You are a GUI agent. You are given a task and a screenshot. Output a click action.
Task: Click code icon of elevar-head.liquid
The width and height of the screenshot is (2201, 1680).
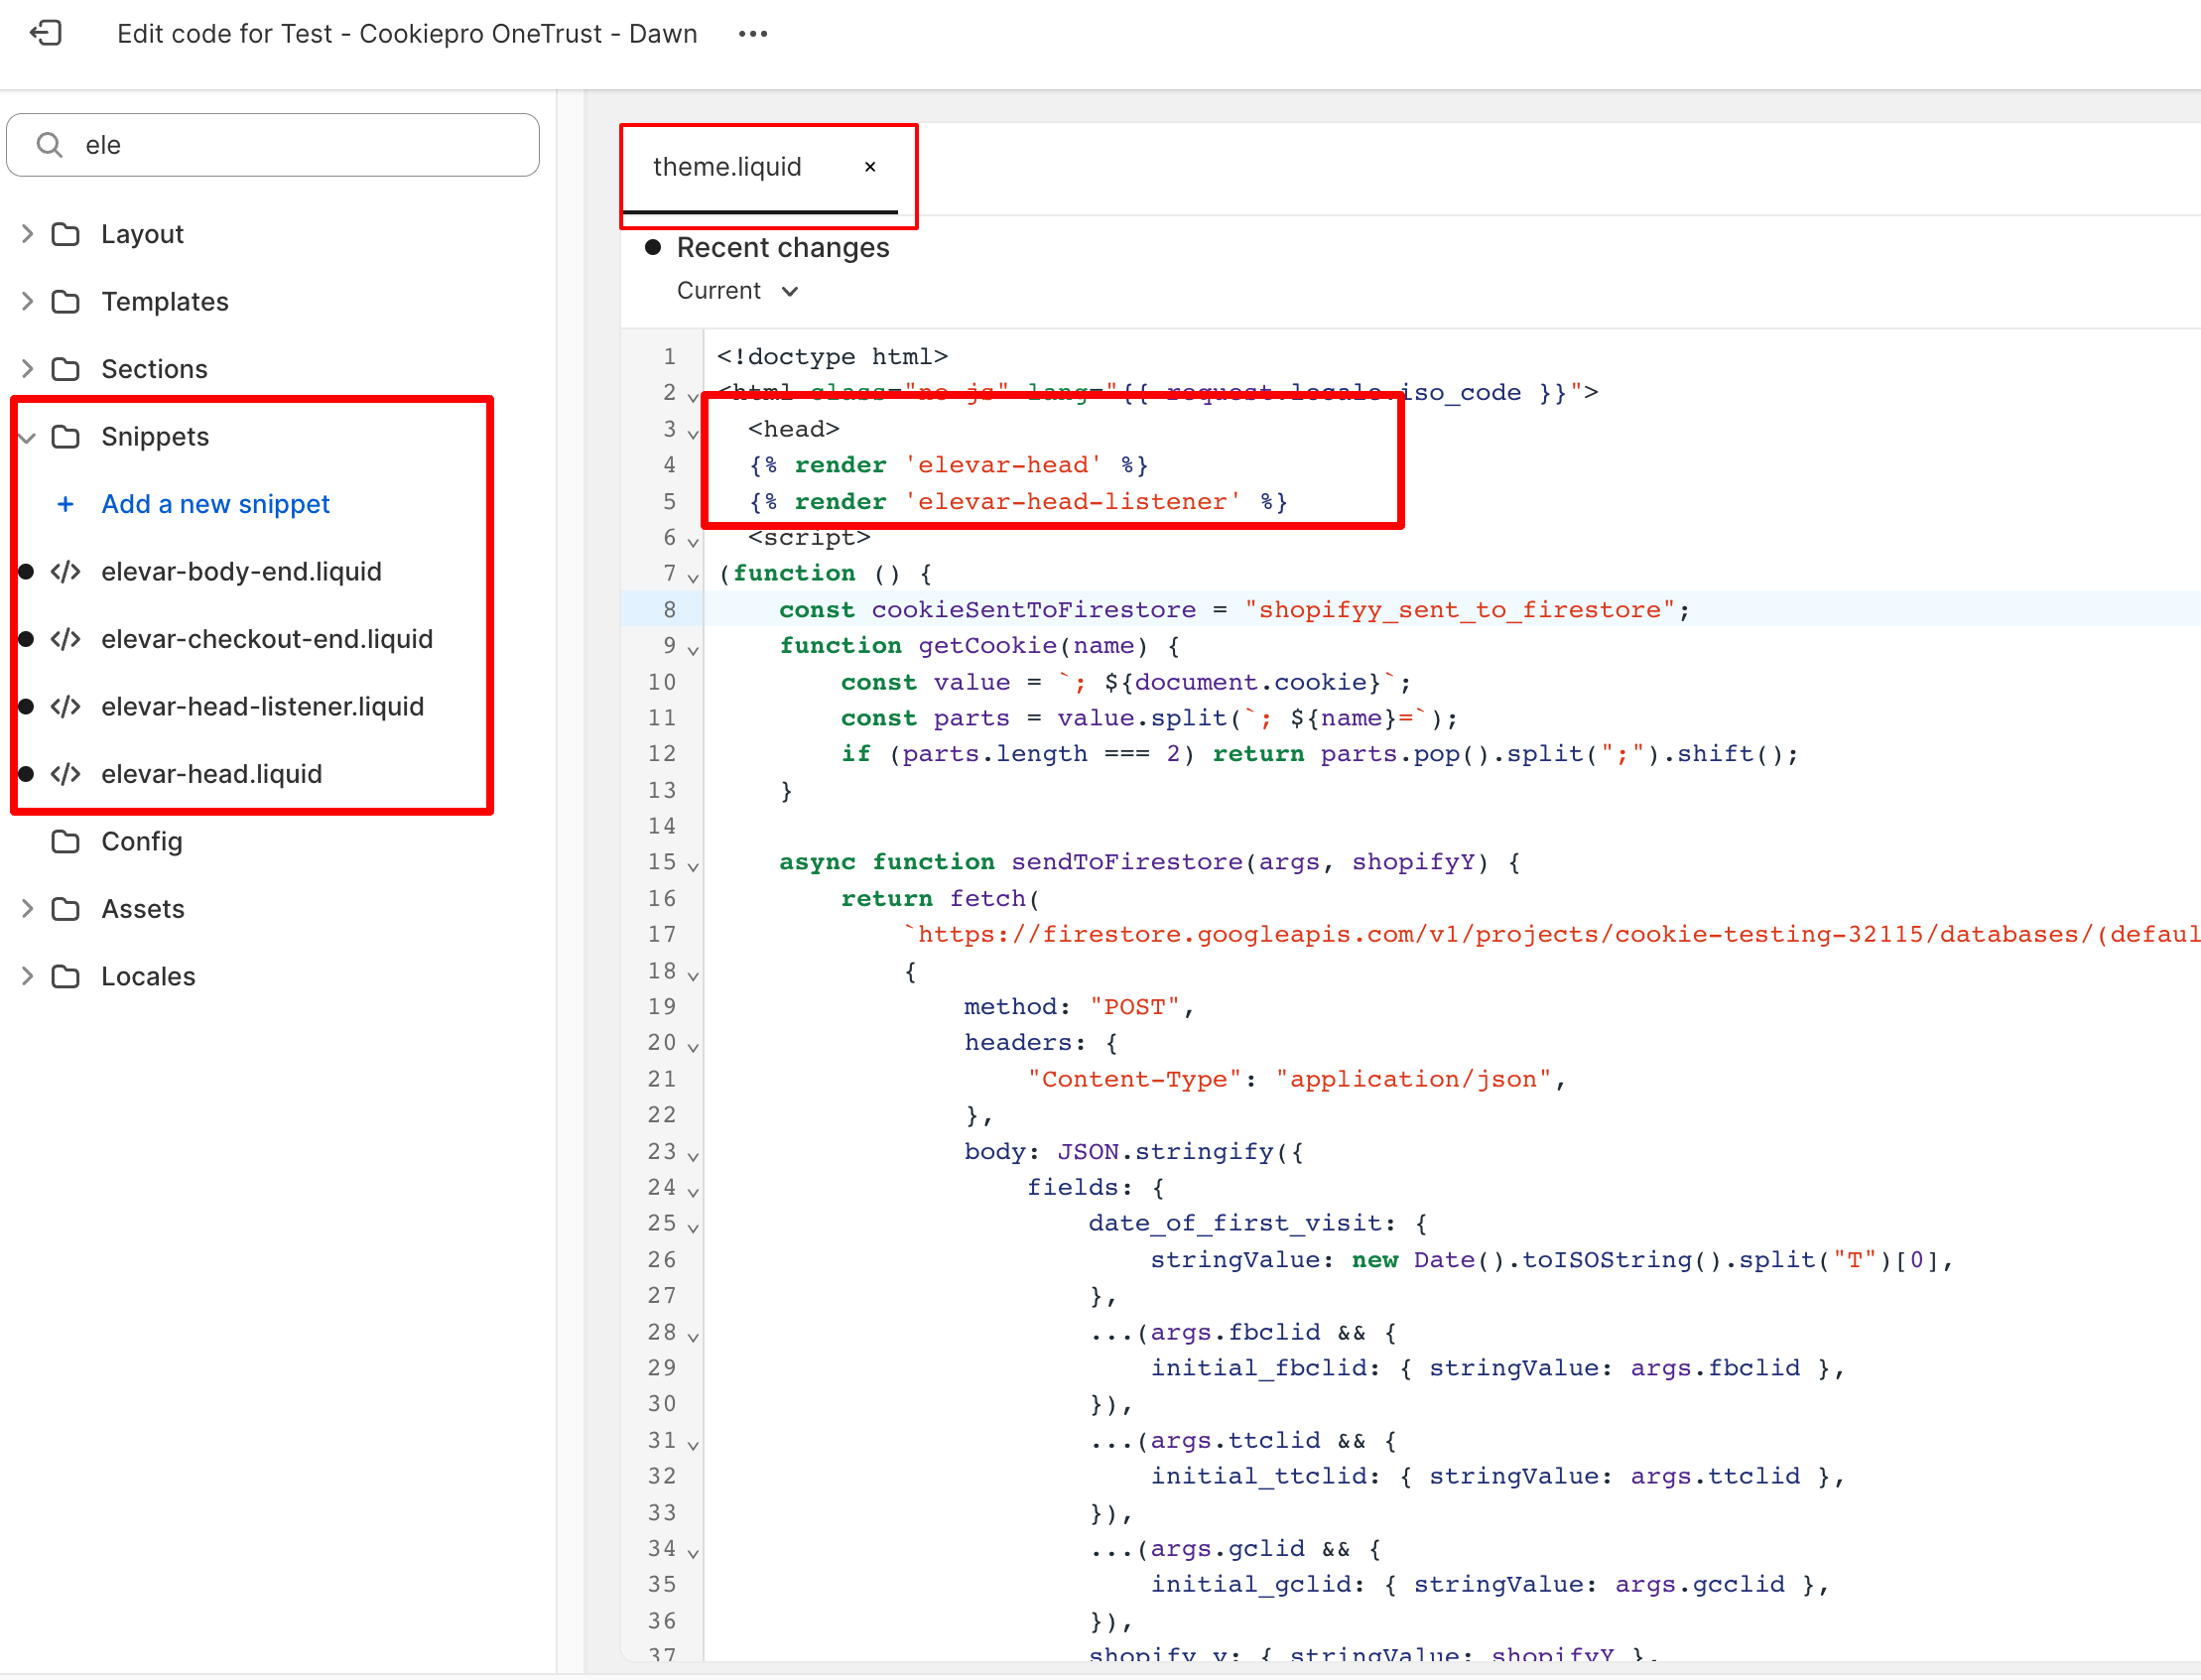click(66, 774)
